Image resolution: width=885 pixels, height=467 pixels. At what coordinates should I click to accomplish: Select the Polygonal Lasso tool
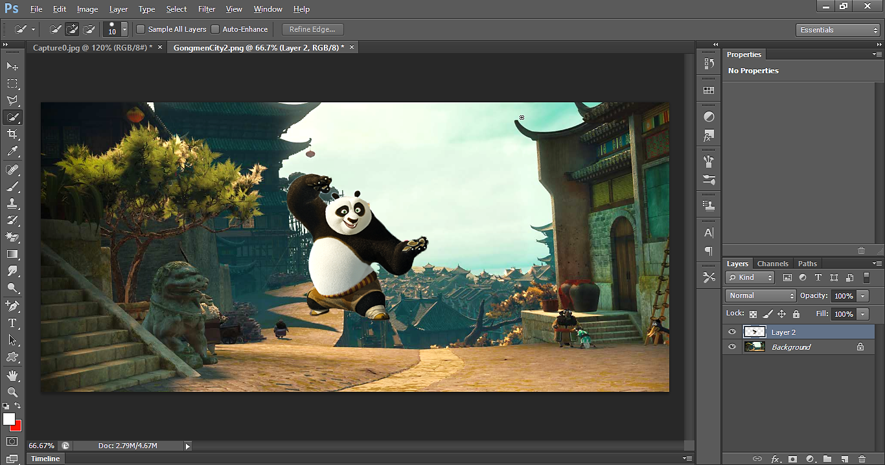pos(12,101)
